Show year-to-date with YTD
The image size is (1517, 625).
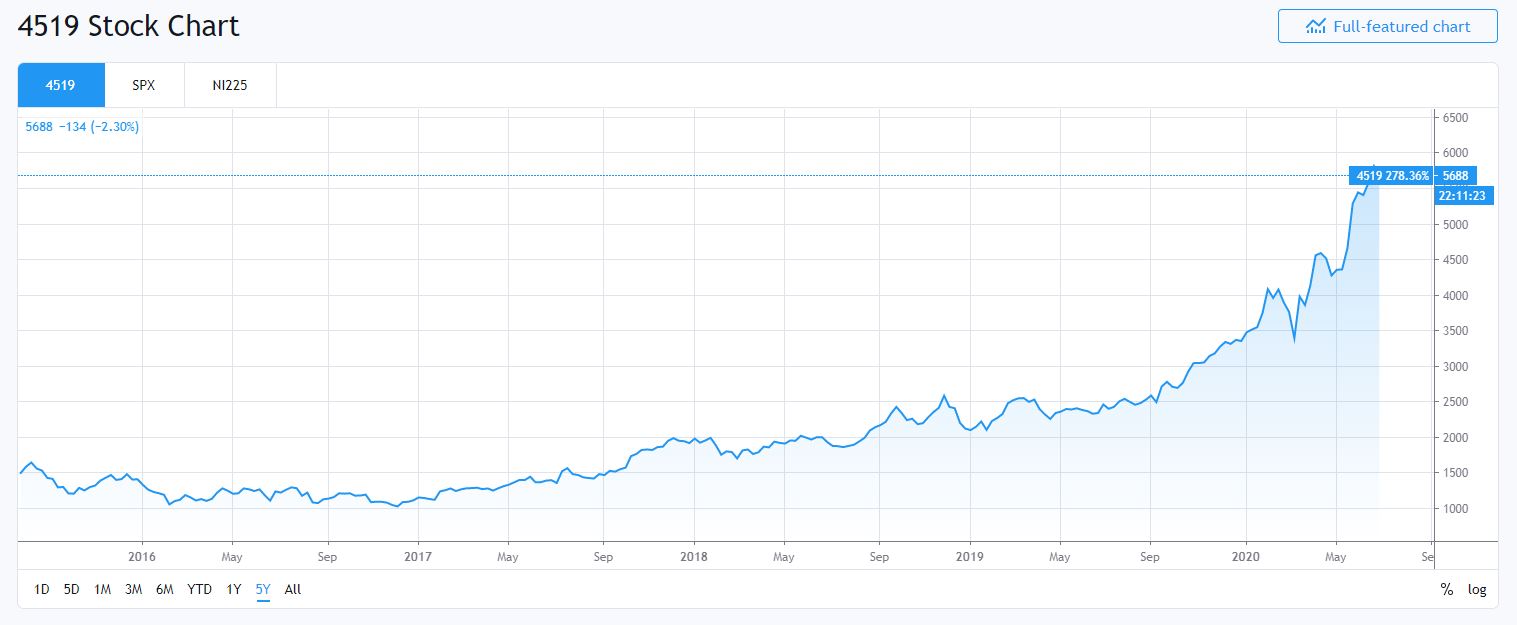tap(199, 589)
